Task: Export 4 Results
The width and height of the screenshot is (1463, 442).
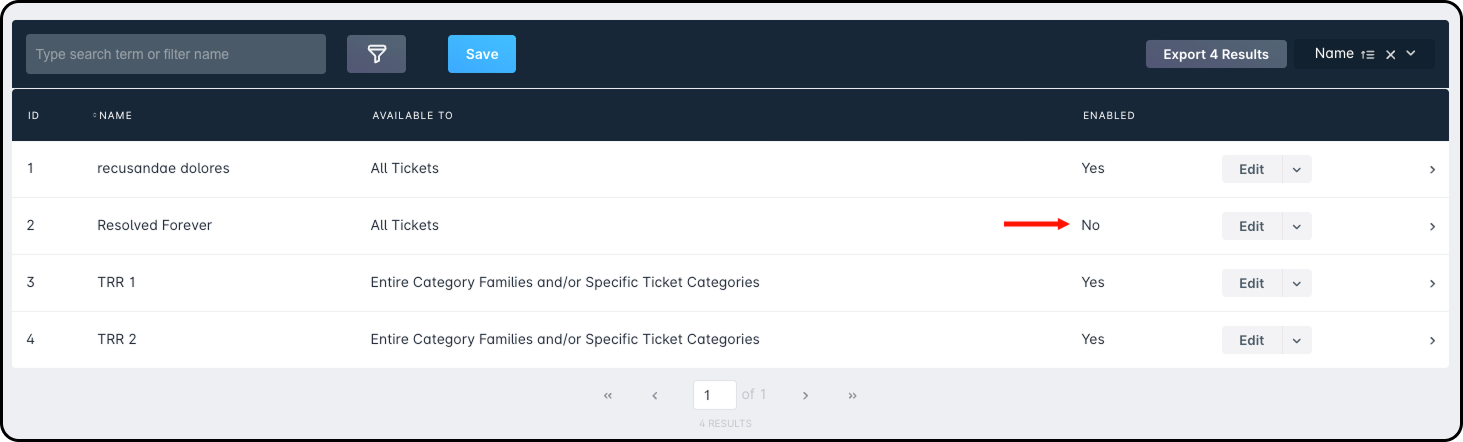Action: pos(1215,54)
